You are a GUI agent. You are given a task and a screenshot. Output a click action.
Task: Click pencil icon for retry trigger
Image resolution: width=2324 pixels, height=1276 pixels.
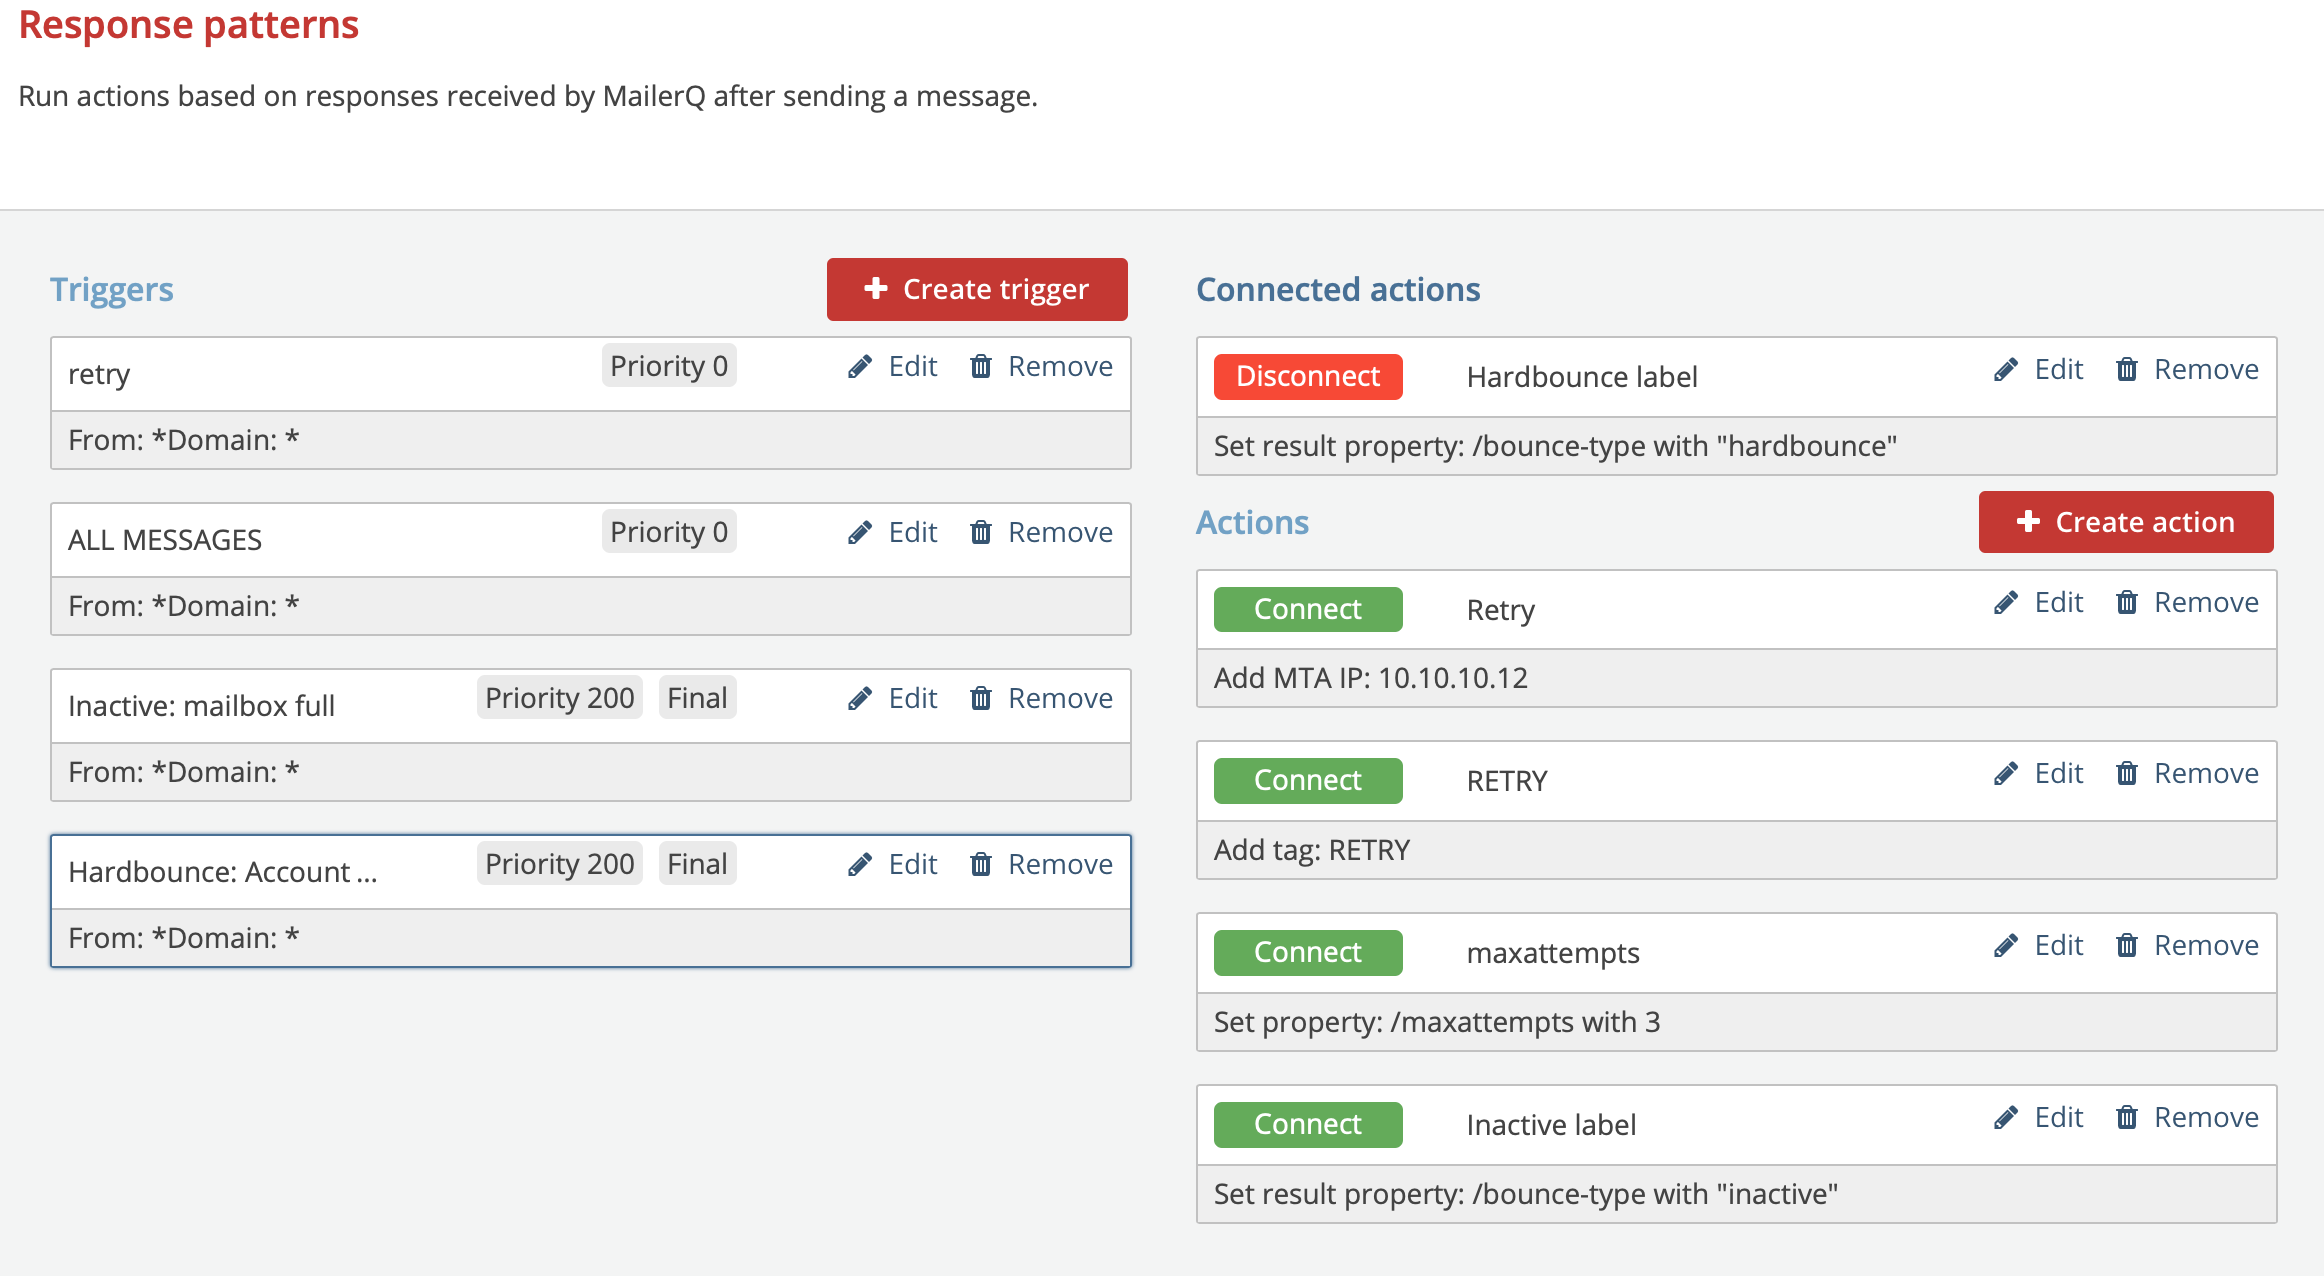(x=860, y=367)
